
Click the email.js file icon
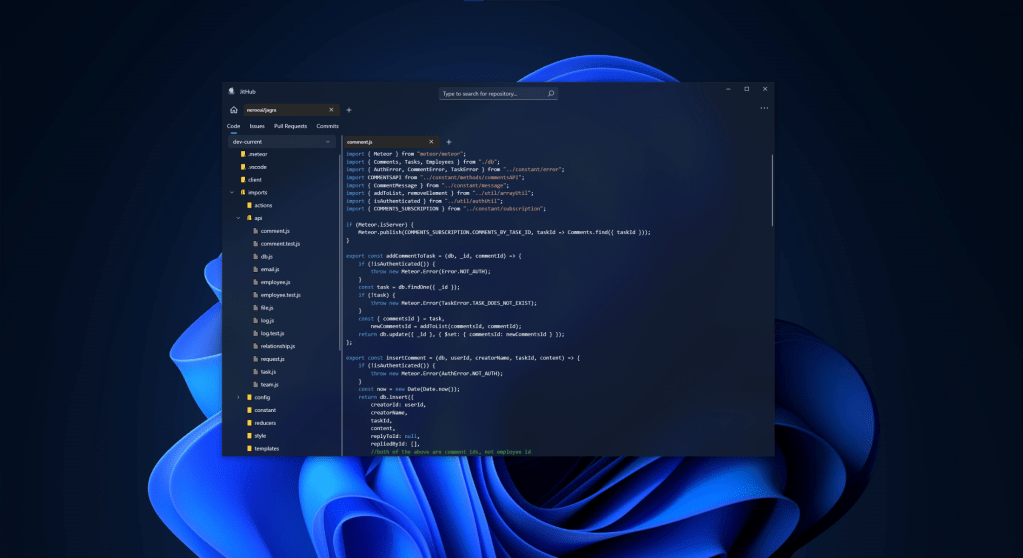(x=255, y=269)
